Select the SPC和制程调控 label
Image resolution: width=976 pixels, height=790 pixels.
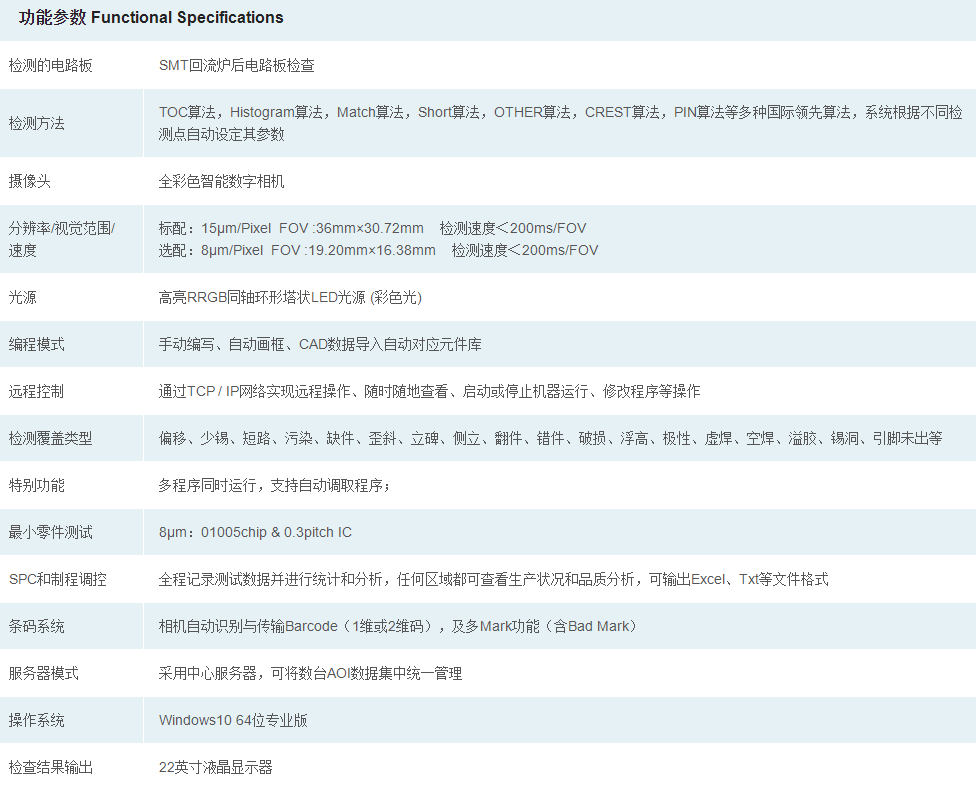click(x=58, y=579)
